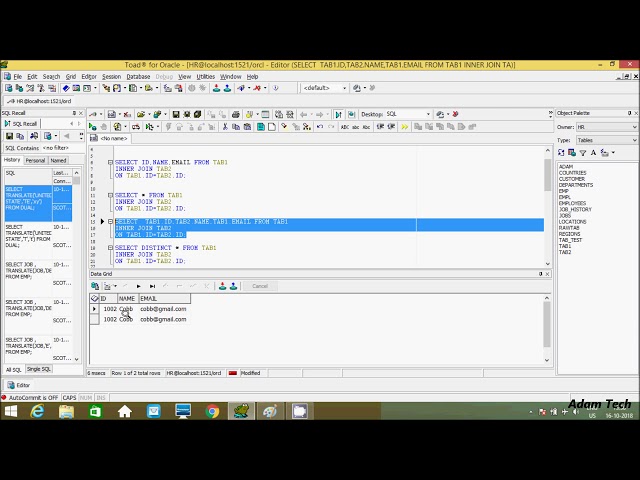Click the Windows Start button

coord(11,411)
